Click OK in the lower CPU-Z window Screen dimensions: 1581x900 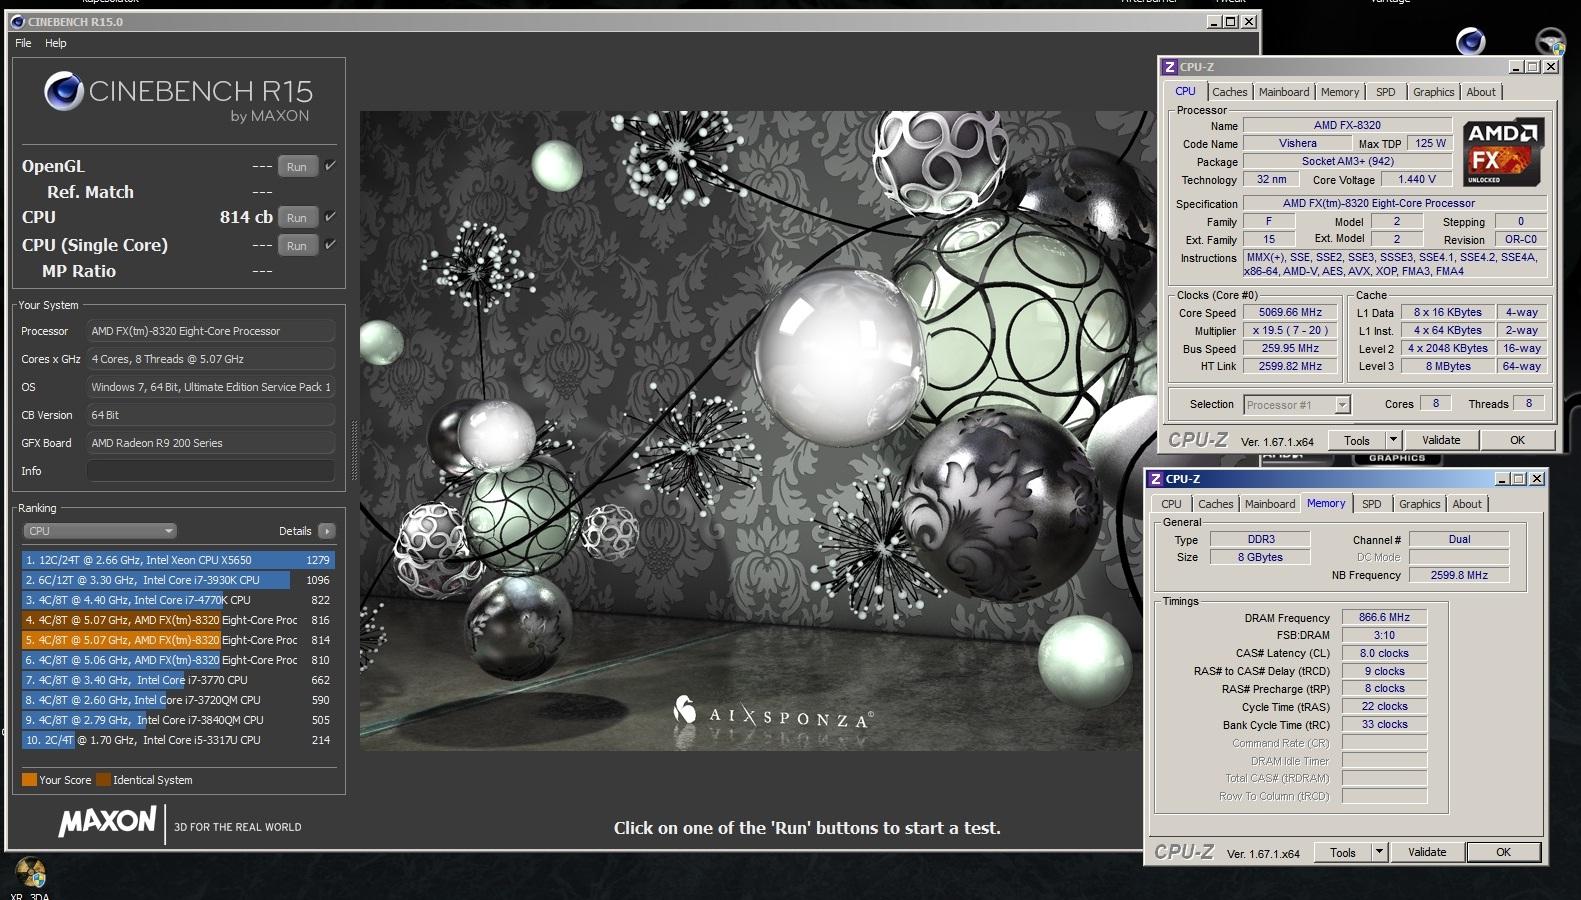pos(1503,852)
